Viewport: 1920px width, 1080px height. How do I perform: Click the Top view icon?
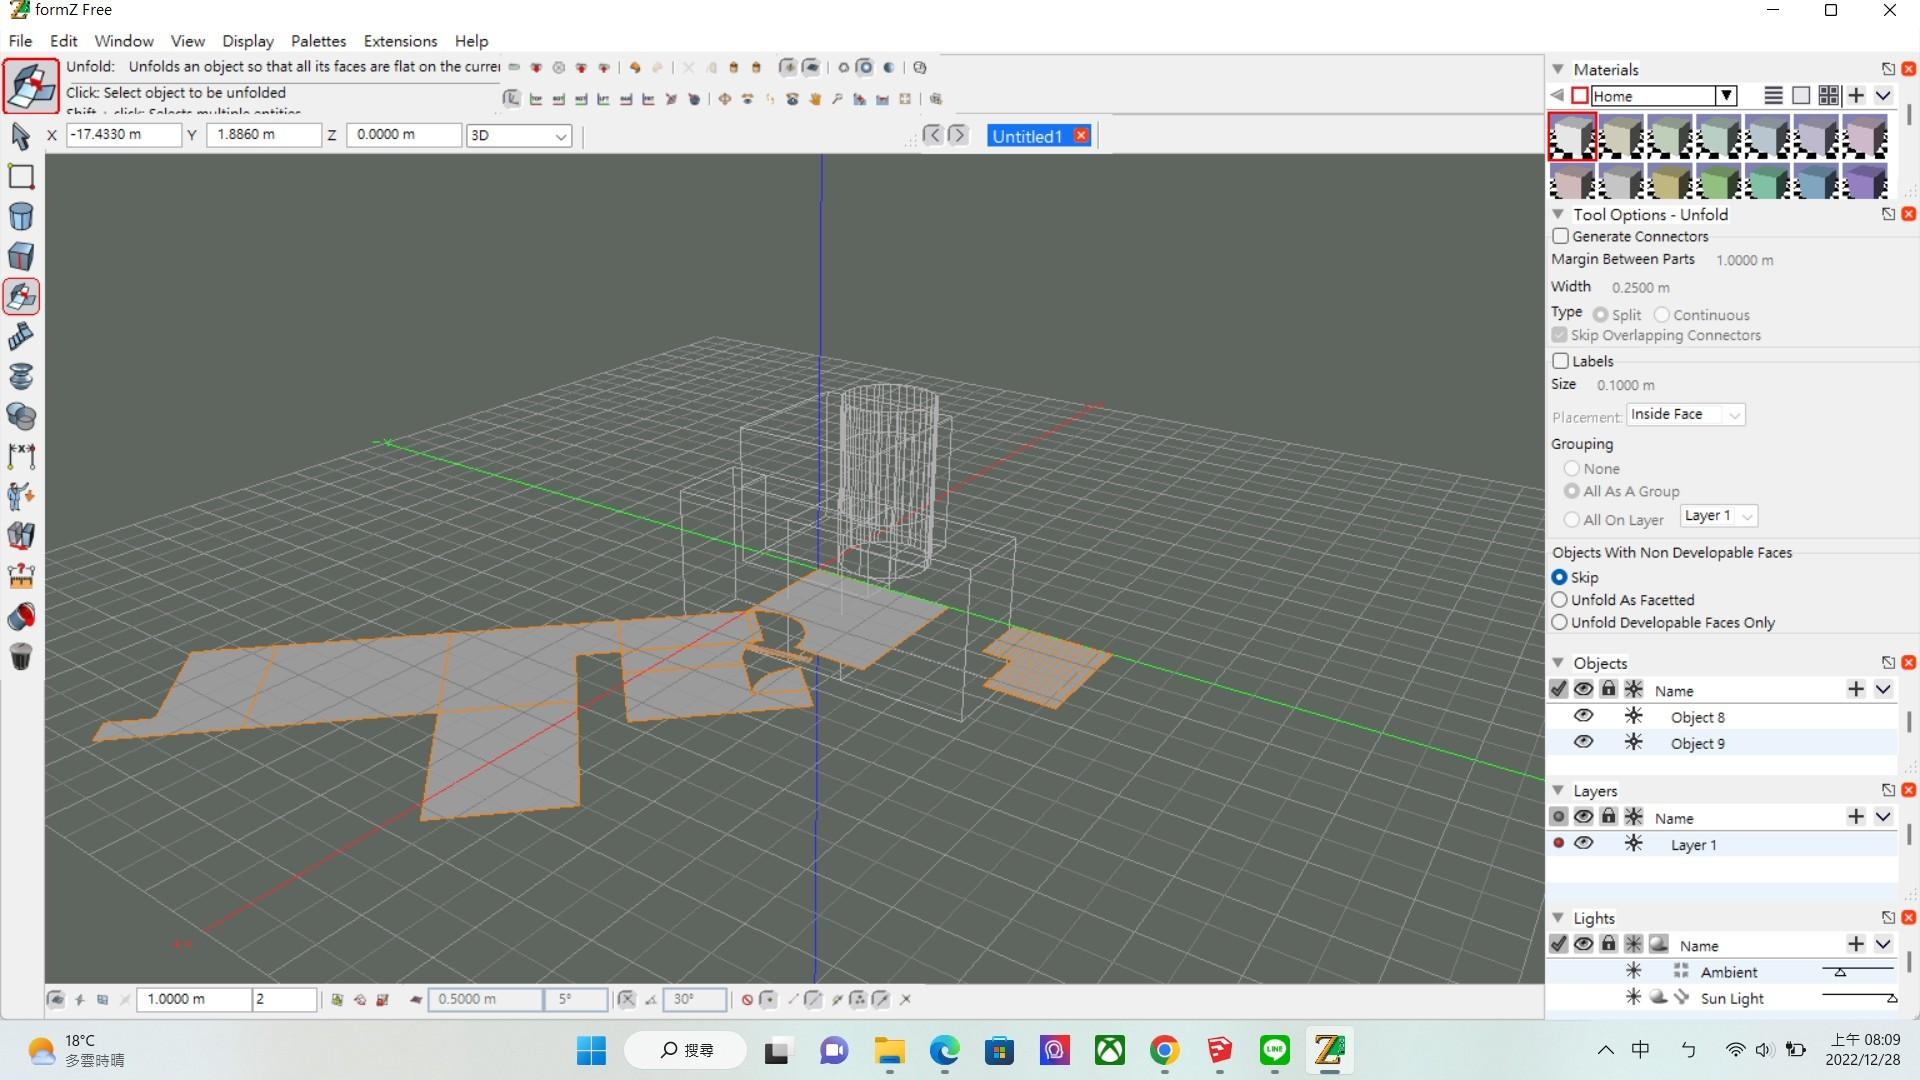(536, 99)
